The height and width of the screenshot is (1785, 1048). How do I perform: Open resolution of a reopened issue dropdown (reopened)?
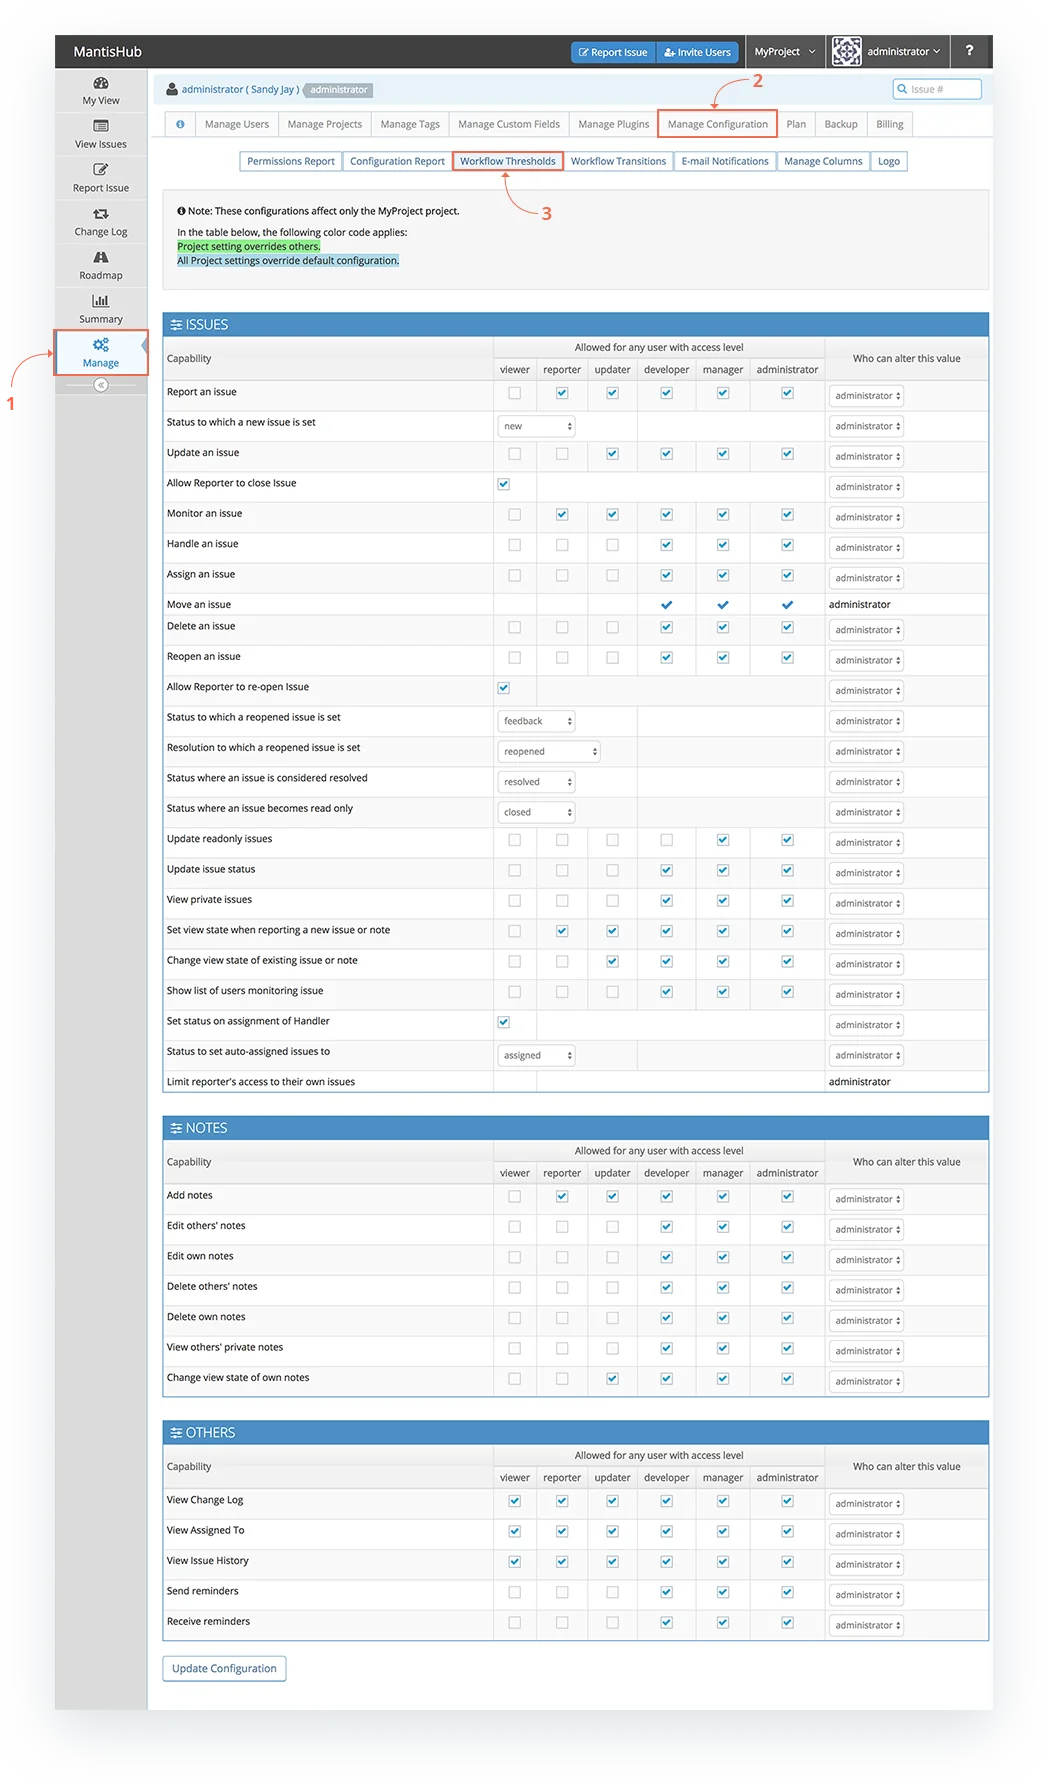click(549, 752)
